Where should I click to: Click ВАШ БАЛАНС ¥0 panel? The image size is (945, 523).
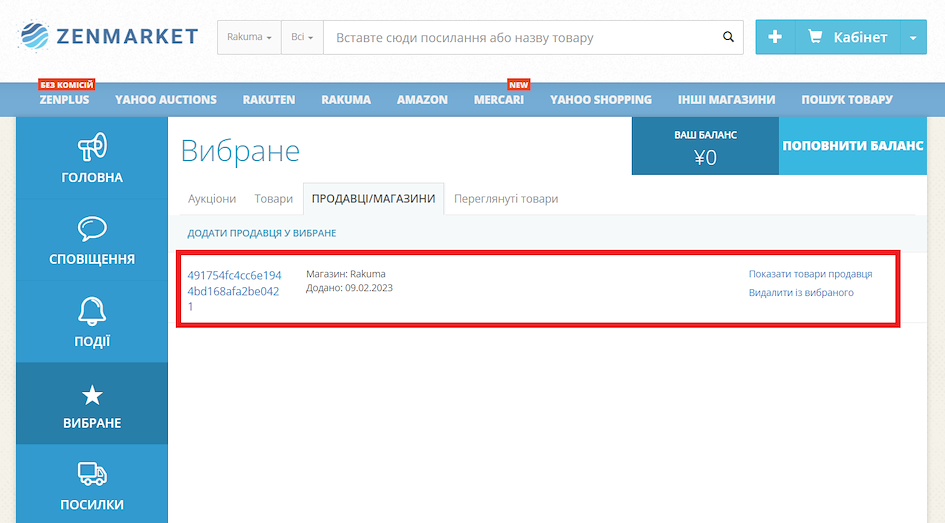click(x=705, y=146)
